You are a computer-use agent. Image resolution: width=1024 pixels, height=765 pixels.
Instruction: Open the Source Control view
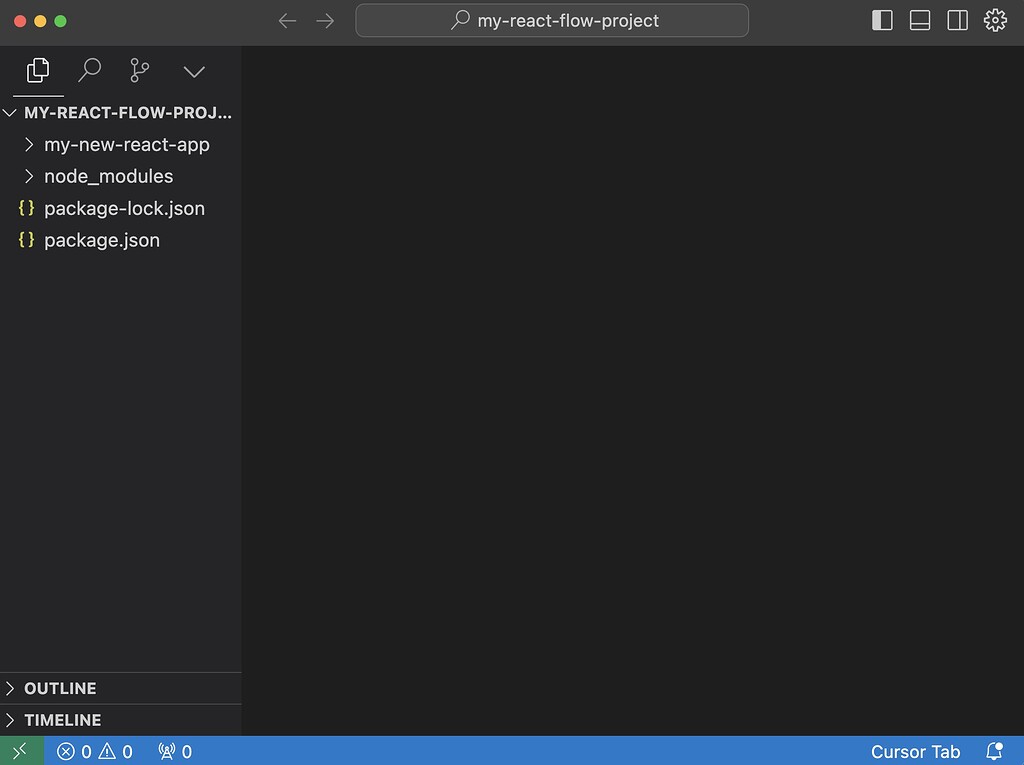pyautogui.click(x=139, y=71)
